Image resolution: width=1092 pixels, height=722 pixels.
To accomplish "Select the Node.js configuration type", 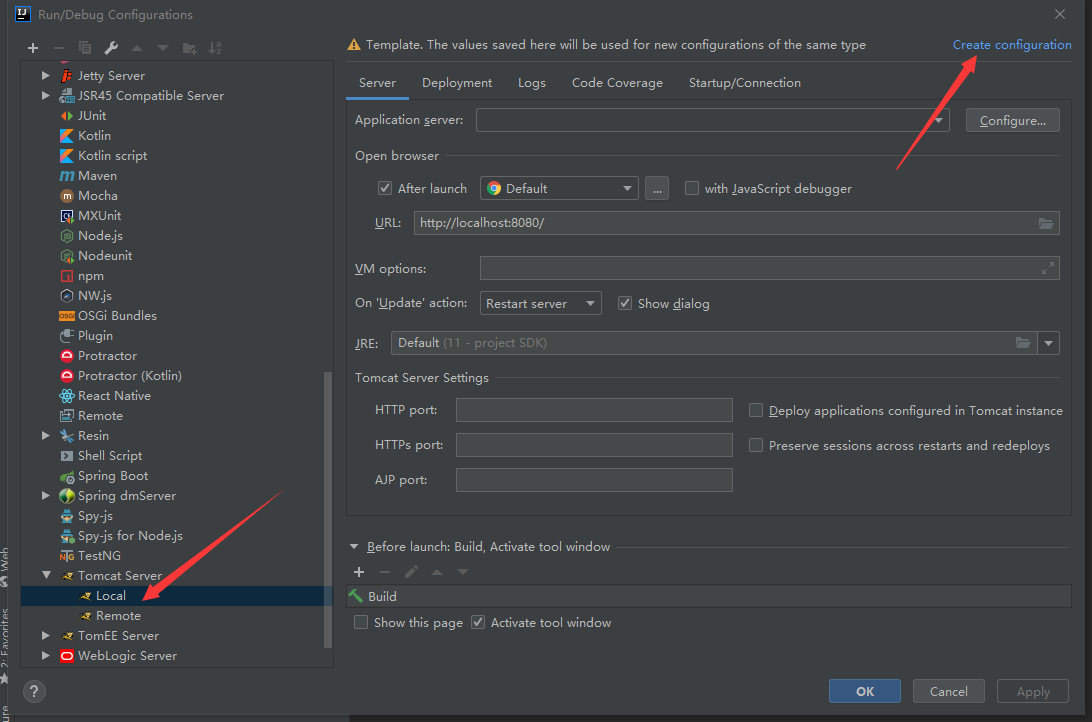I will click(x=100, y=235).
